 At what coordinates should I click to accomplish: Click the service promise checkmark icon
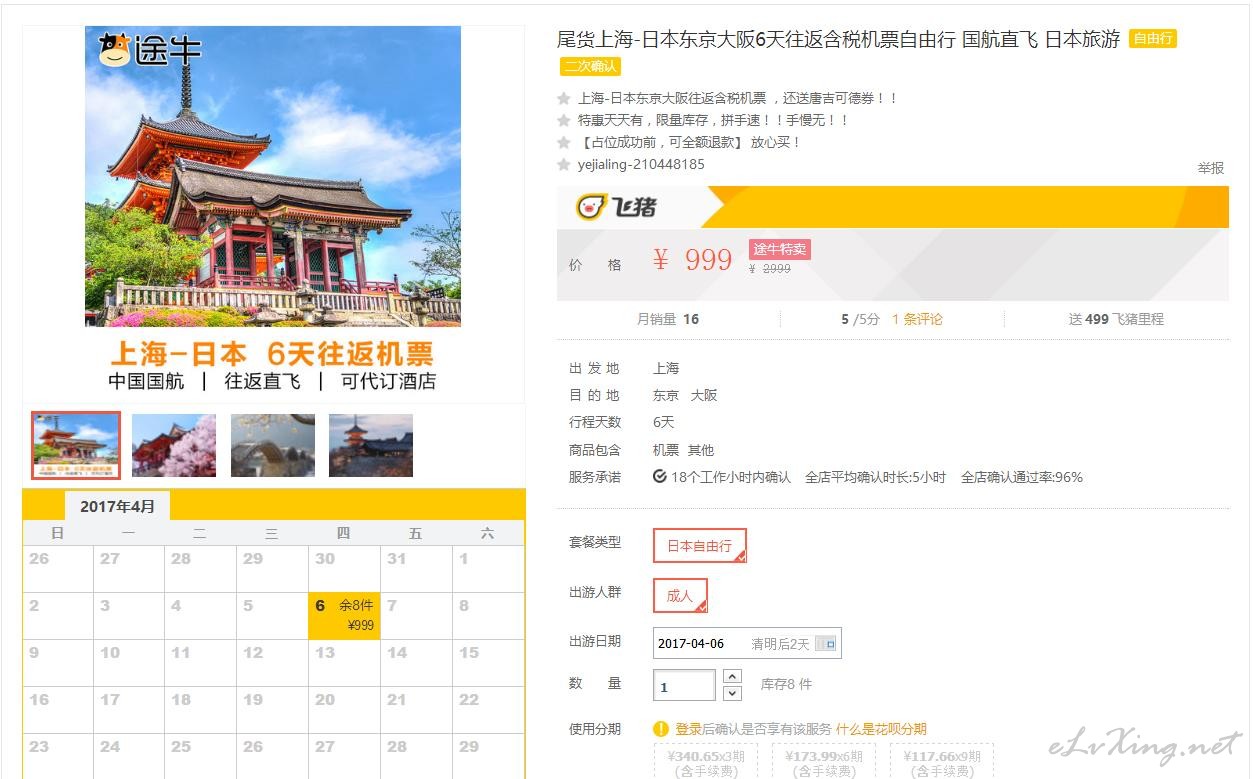coord(659,476)
